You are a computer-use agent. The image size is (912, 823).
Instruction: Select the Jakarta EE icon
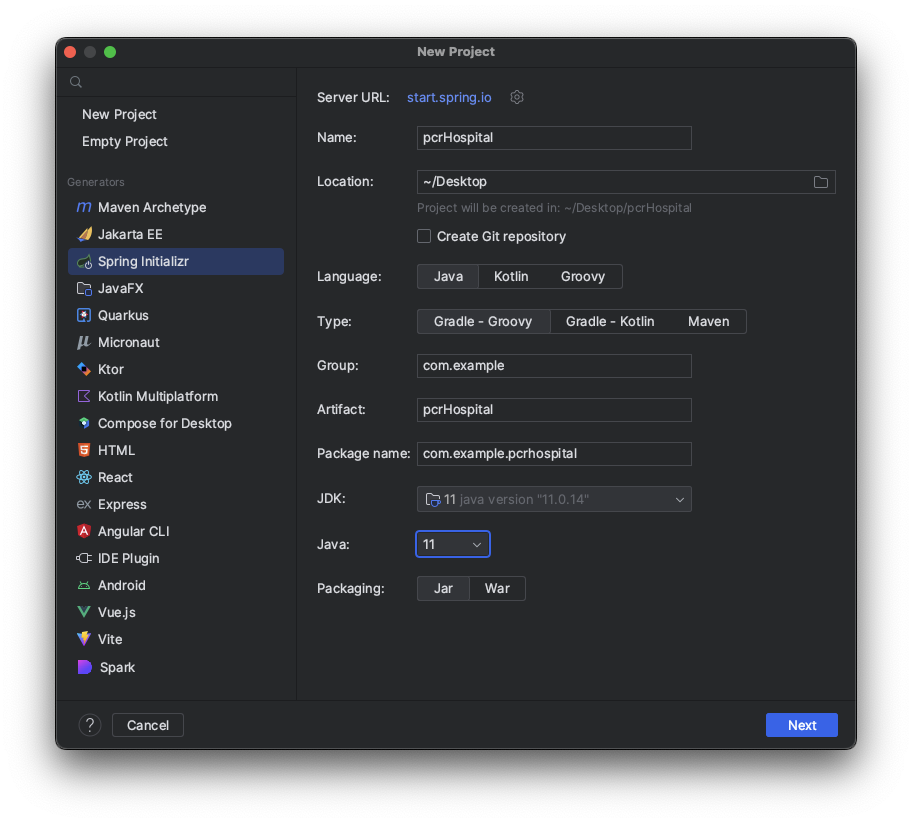coord(84,234)
